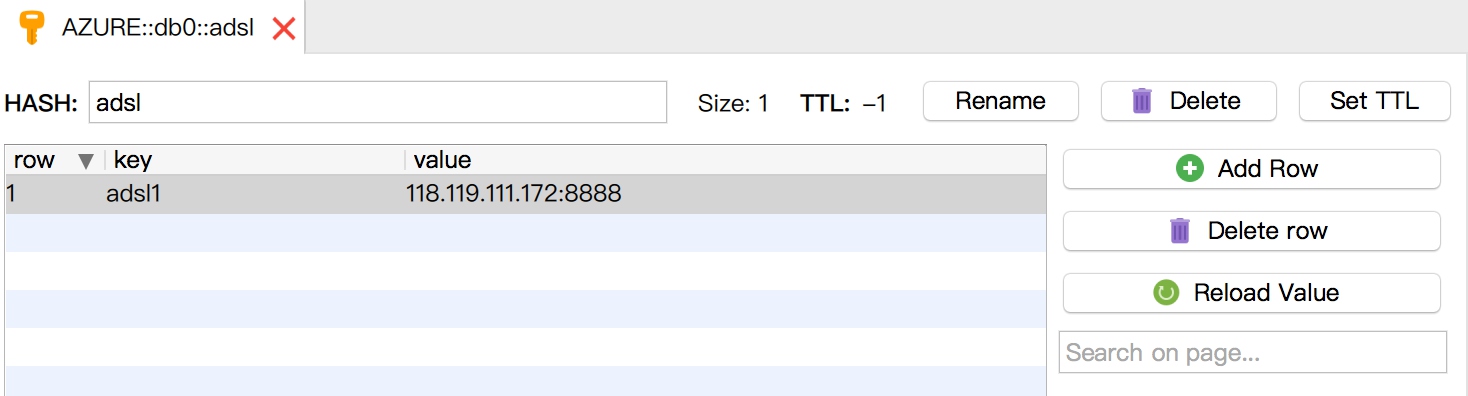
Task: Reload Value using the green refresh icon
Action: pyautogui.click(x=1251, y=293)
